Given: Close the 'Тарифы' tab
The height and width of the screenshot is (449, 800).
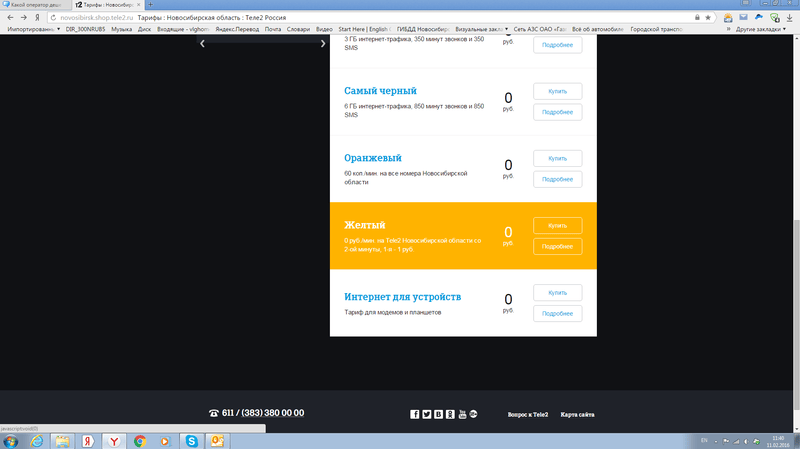Looking at the screenshot, I should pyautogui.click(x=138, y=5).
